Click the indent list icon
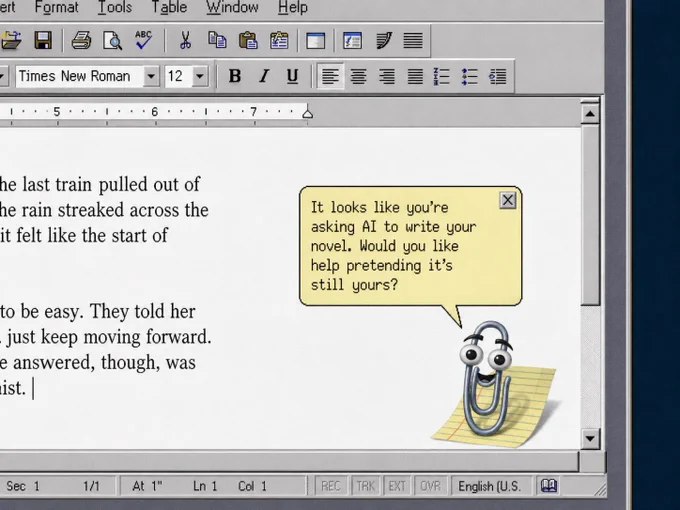The image size is (680, 510). [497, 77]
